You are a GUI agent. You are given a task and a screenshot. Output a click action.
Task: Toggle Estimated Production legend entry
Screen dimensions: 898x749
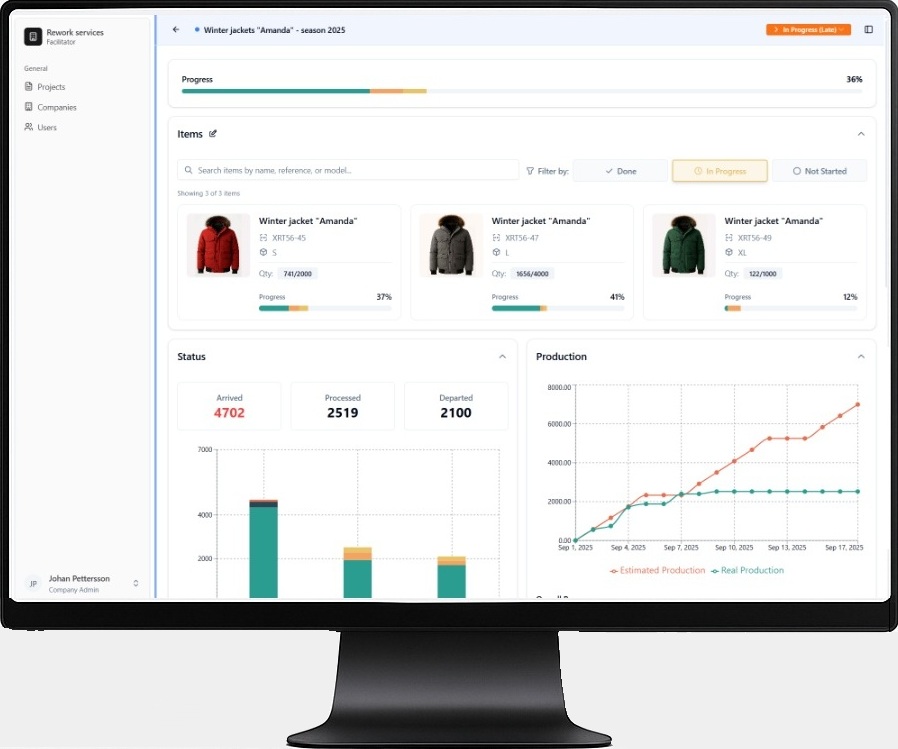[x=657, y=570]
